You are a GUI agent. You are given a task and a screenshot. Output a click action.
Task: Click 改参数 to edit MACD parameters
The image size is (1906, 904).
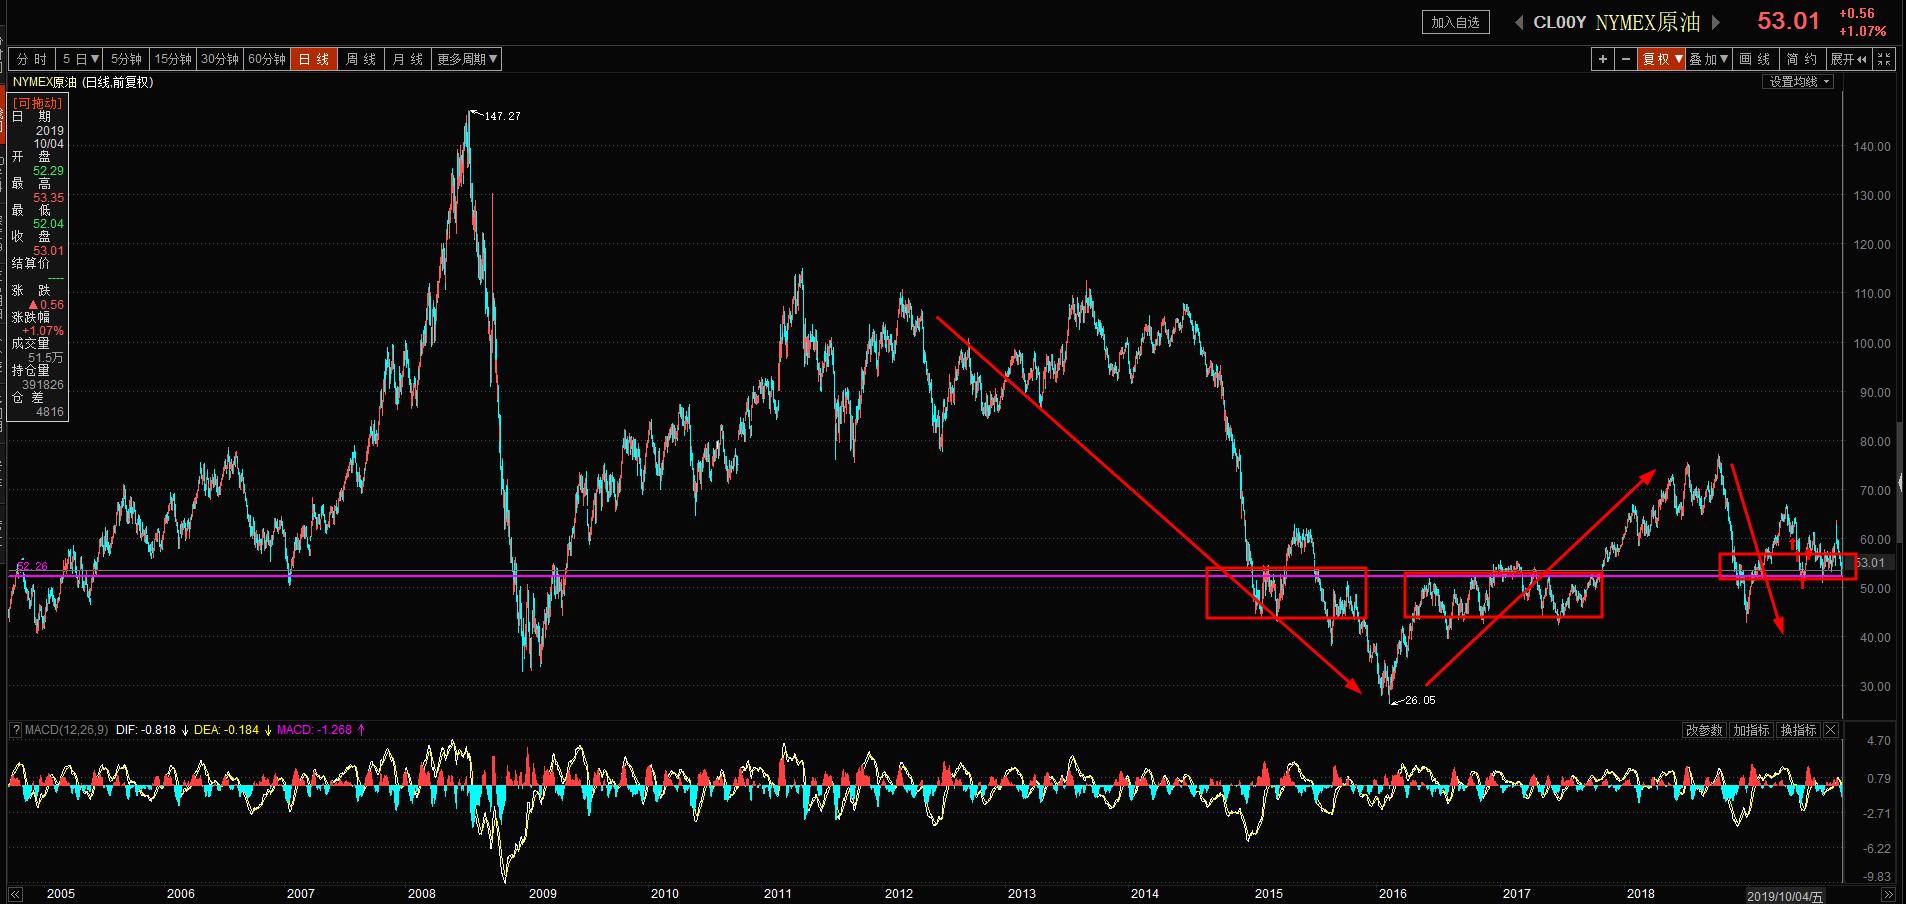click(1705, 730)
